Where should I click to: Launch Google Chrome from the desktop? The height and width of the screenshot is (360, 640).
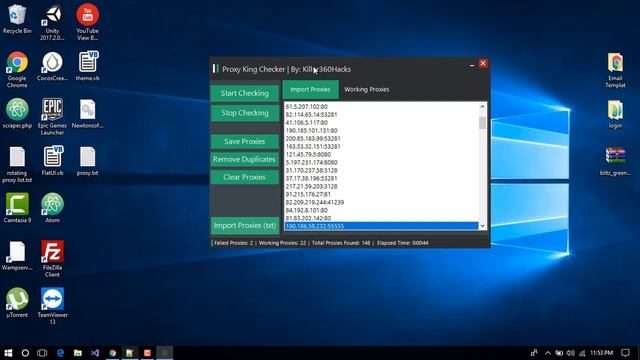(x=17, y=69)
